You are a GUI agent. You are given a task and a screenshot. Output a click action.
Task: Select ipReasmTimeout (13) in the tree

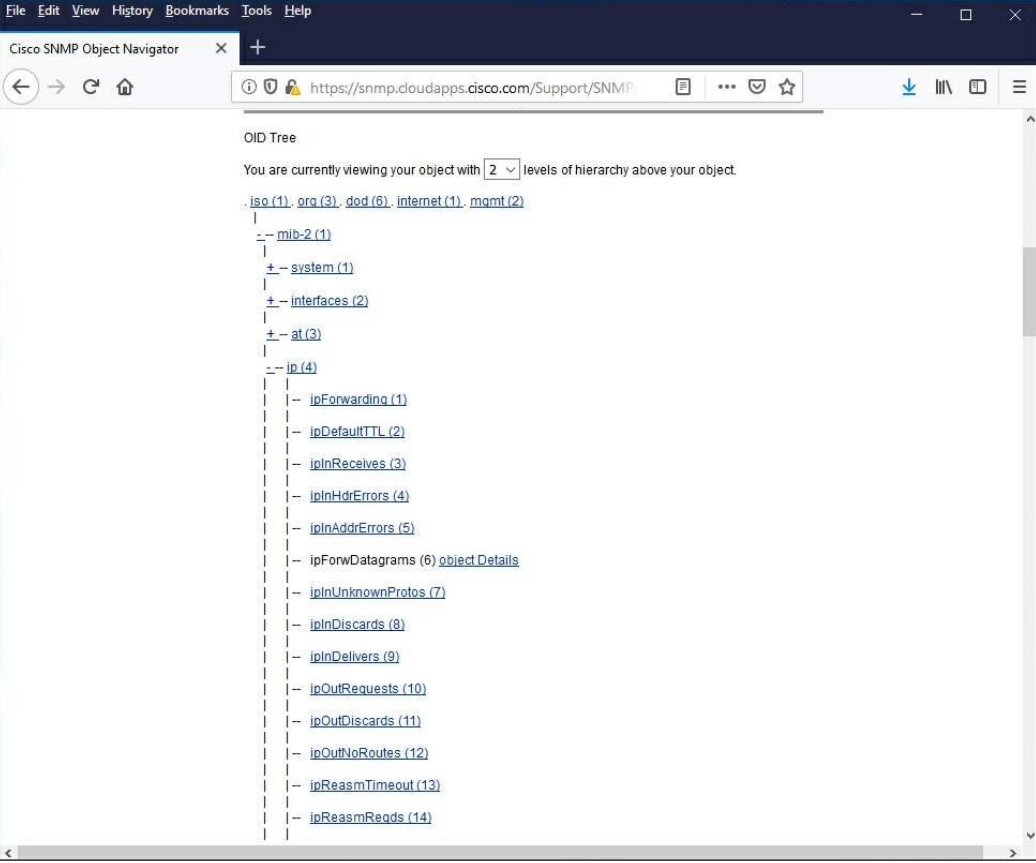coord(375,785)
